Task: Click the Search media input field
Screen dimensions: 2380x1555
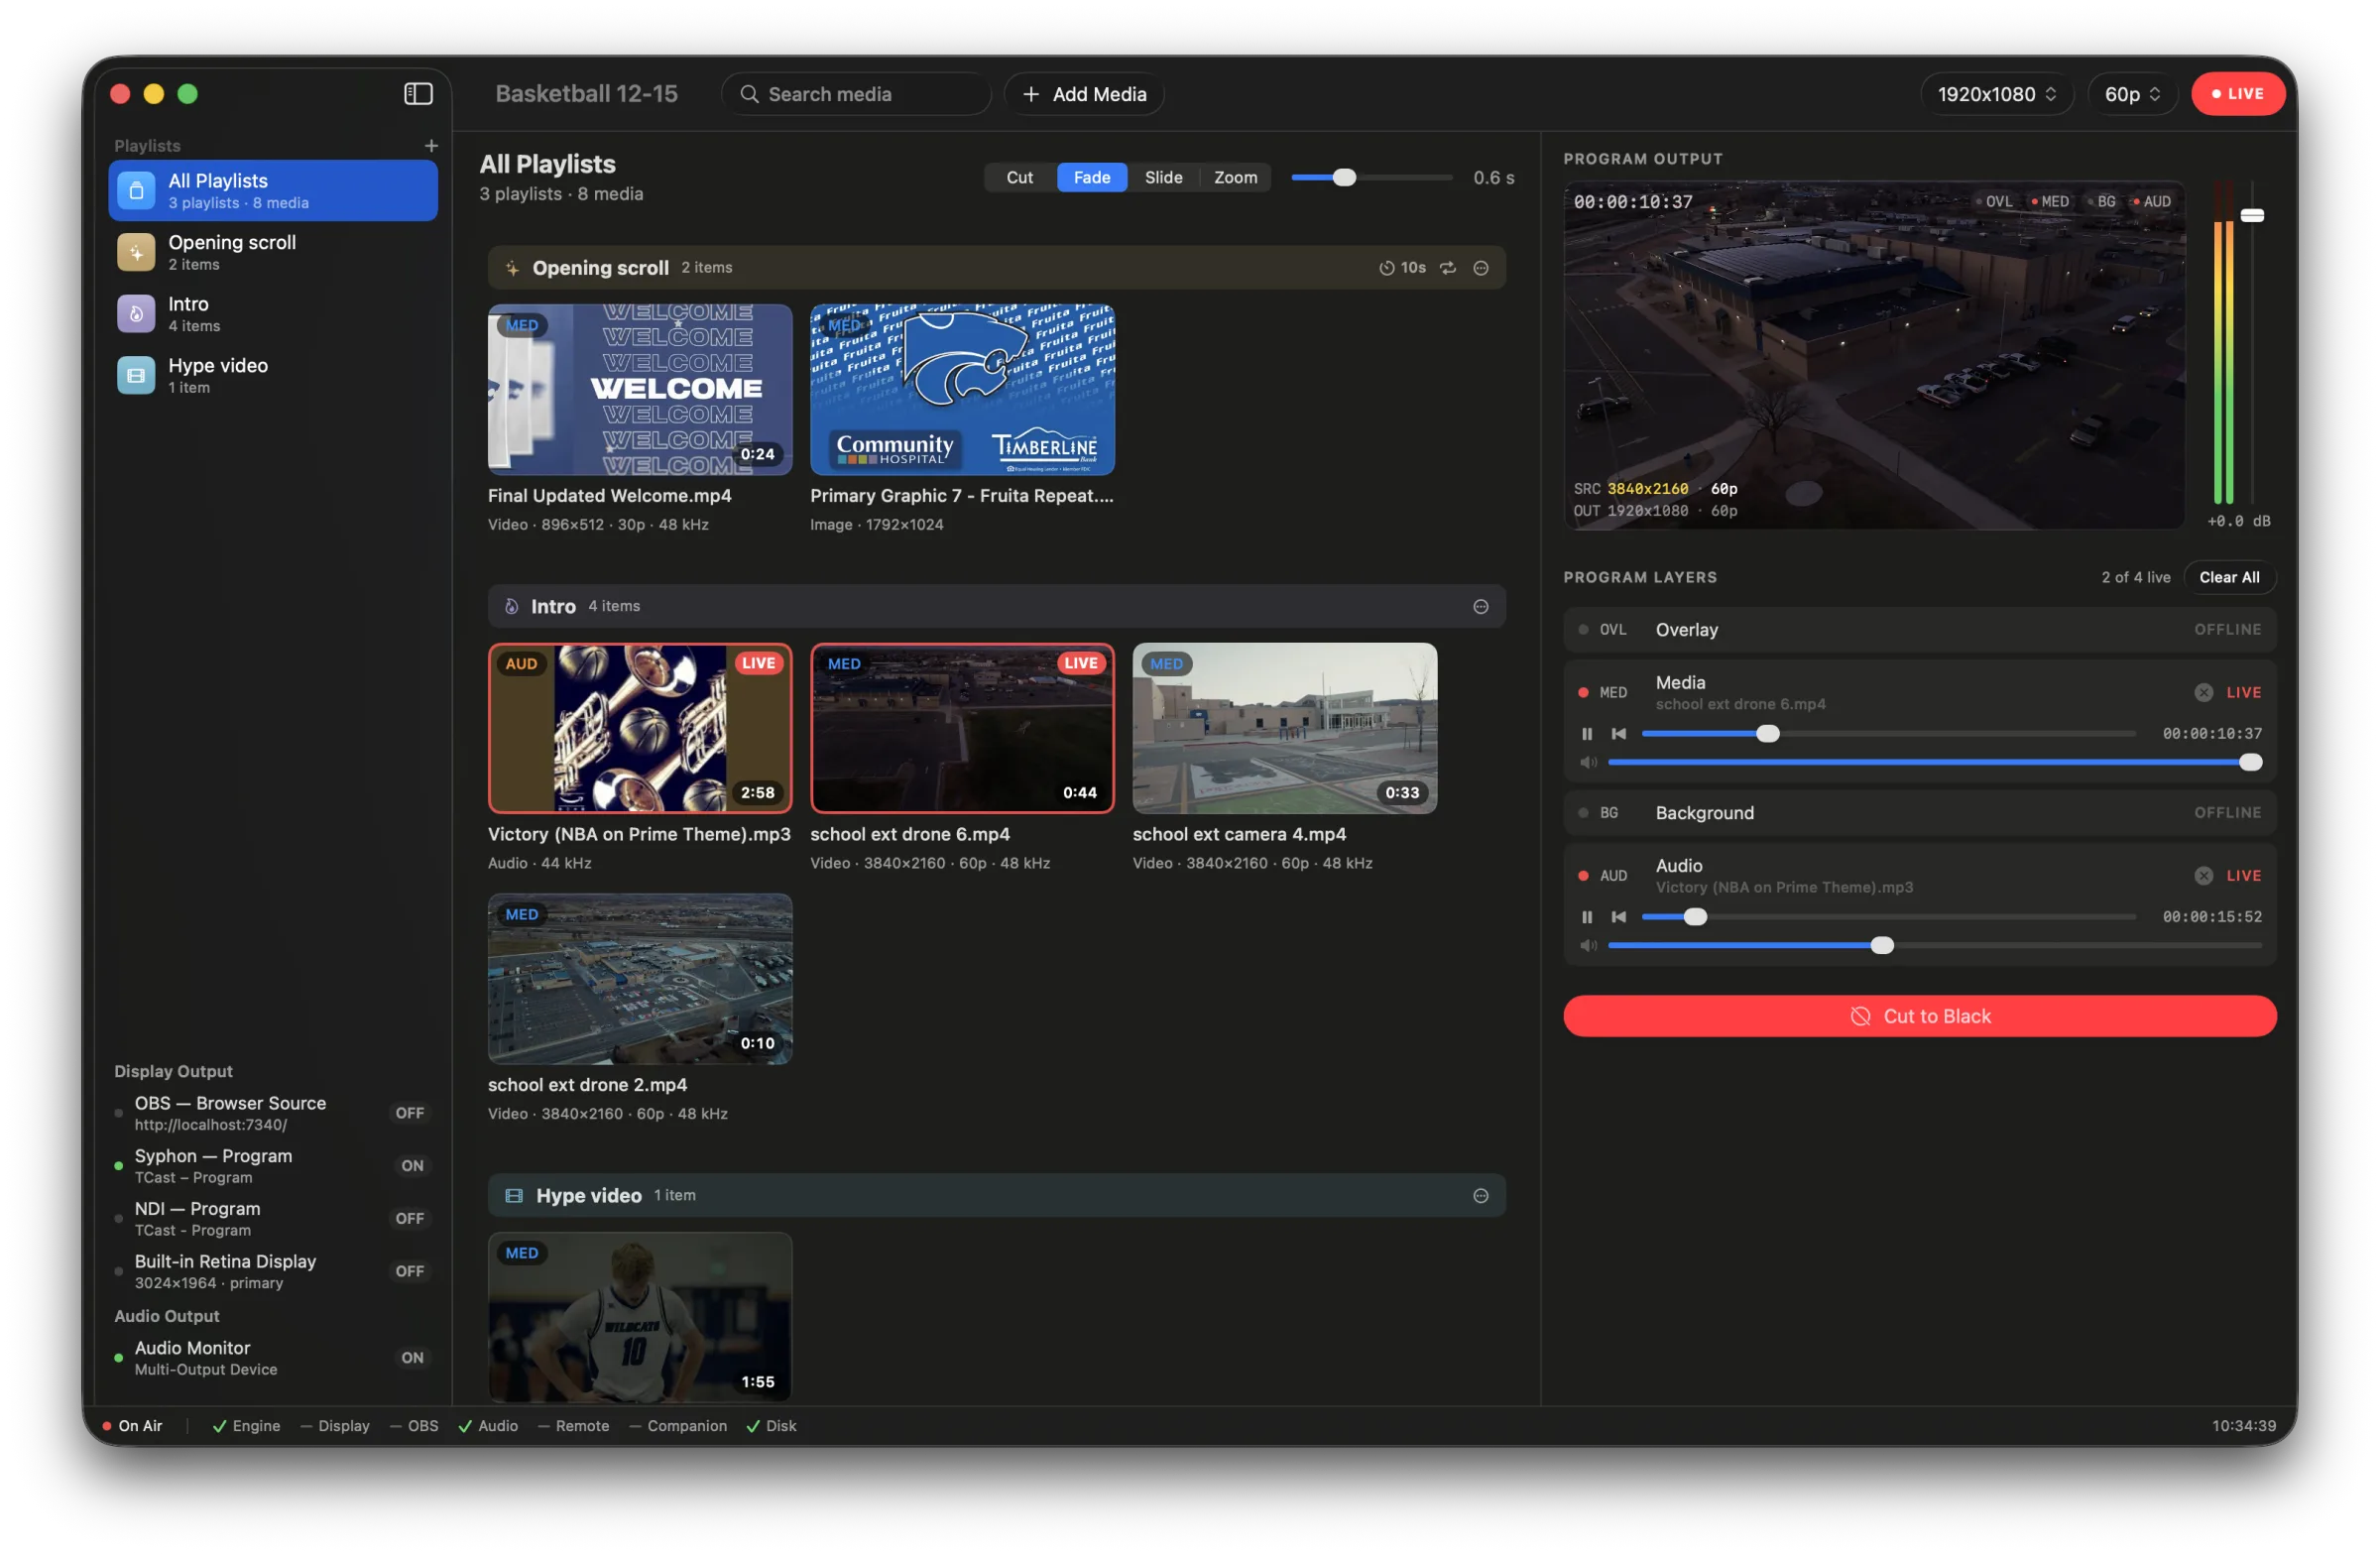Action: (x=856, y=94)
